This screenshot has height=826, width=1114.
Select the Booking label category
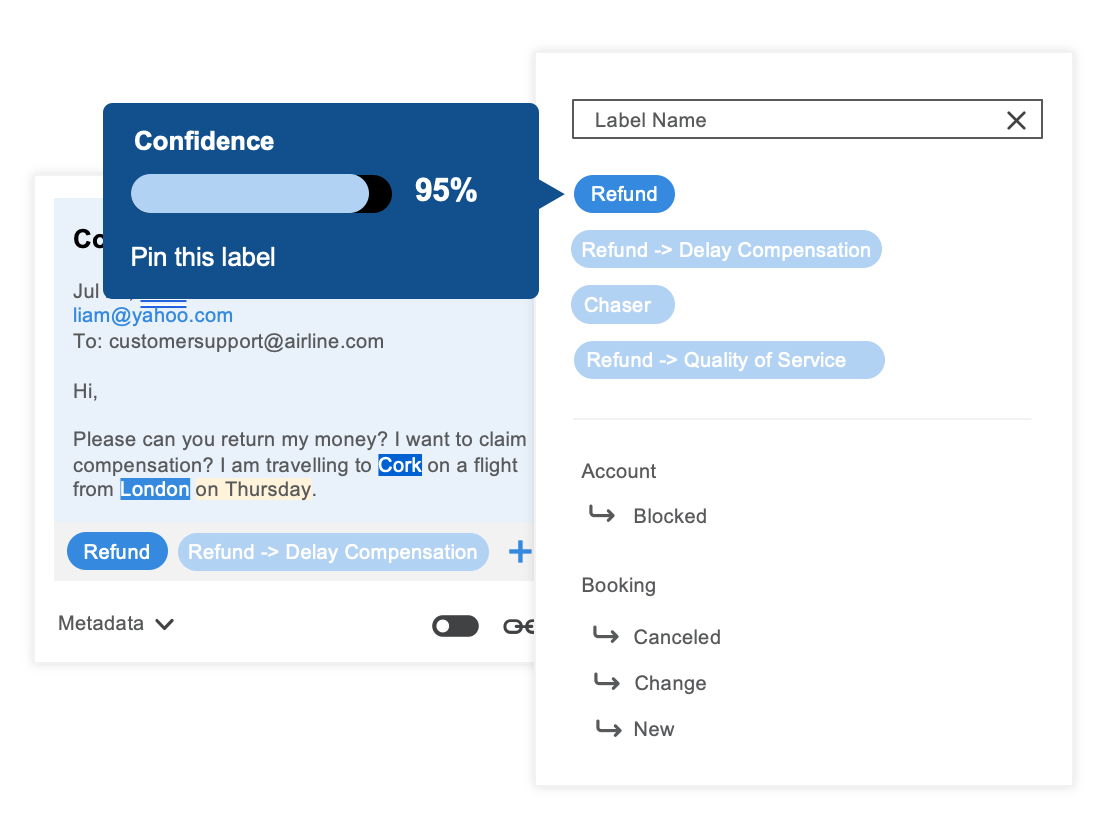coord(618,585)
